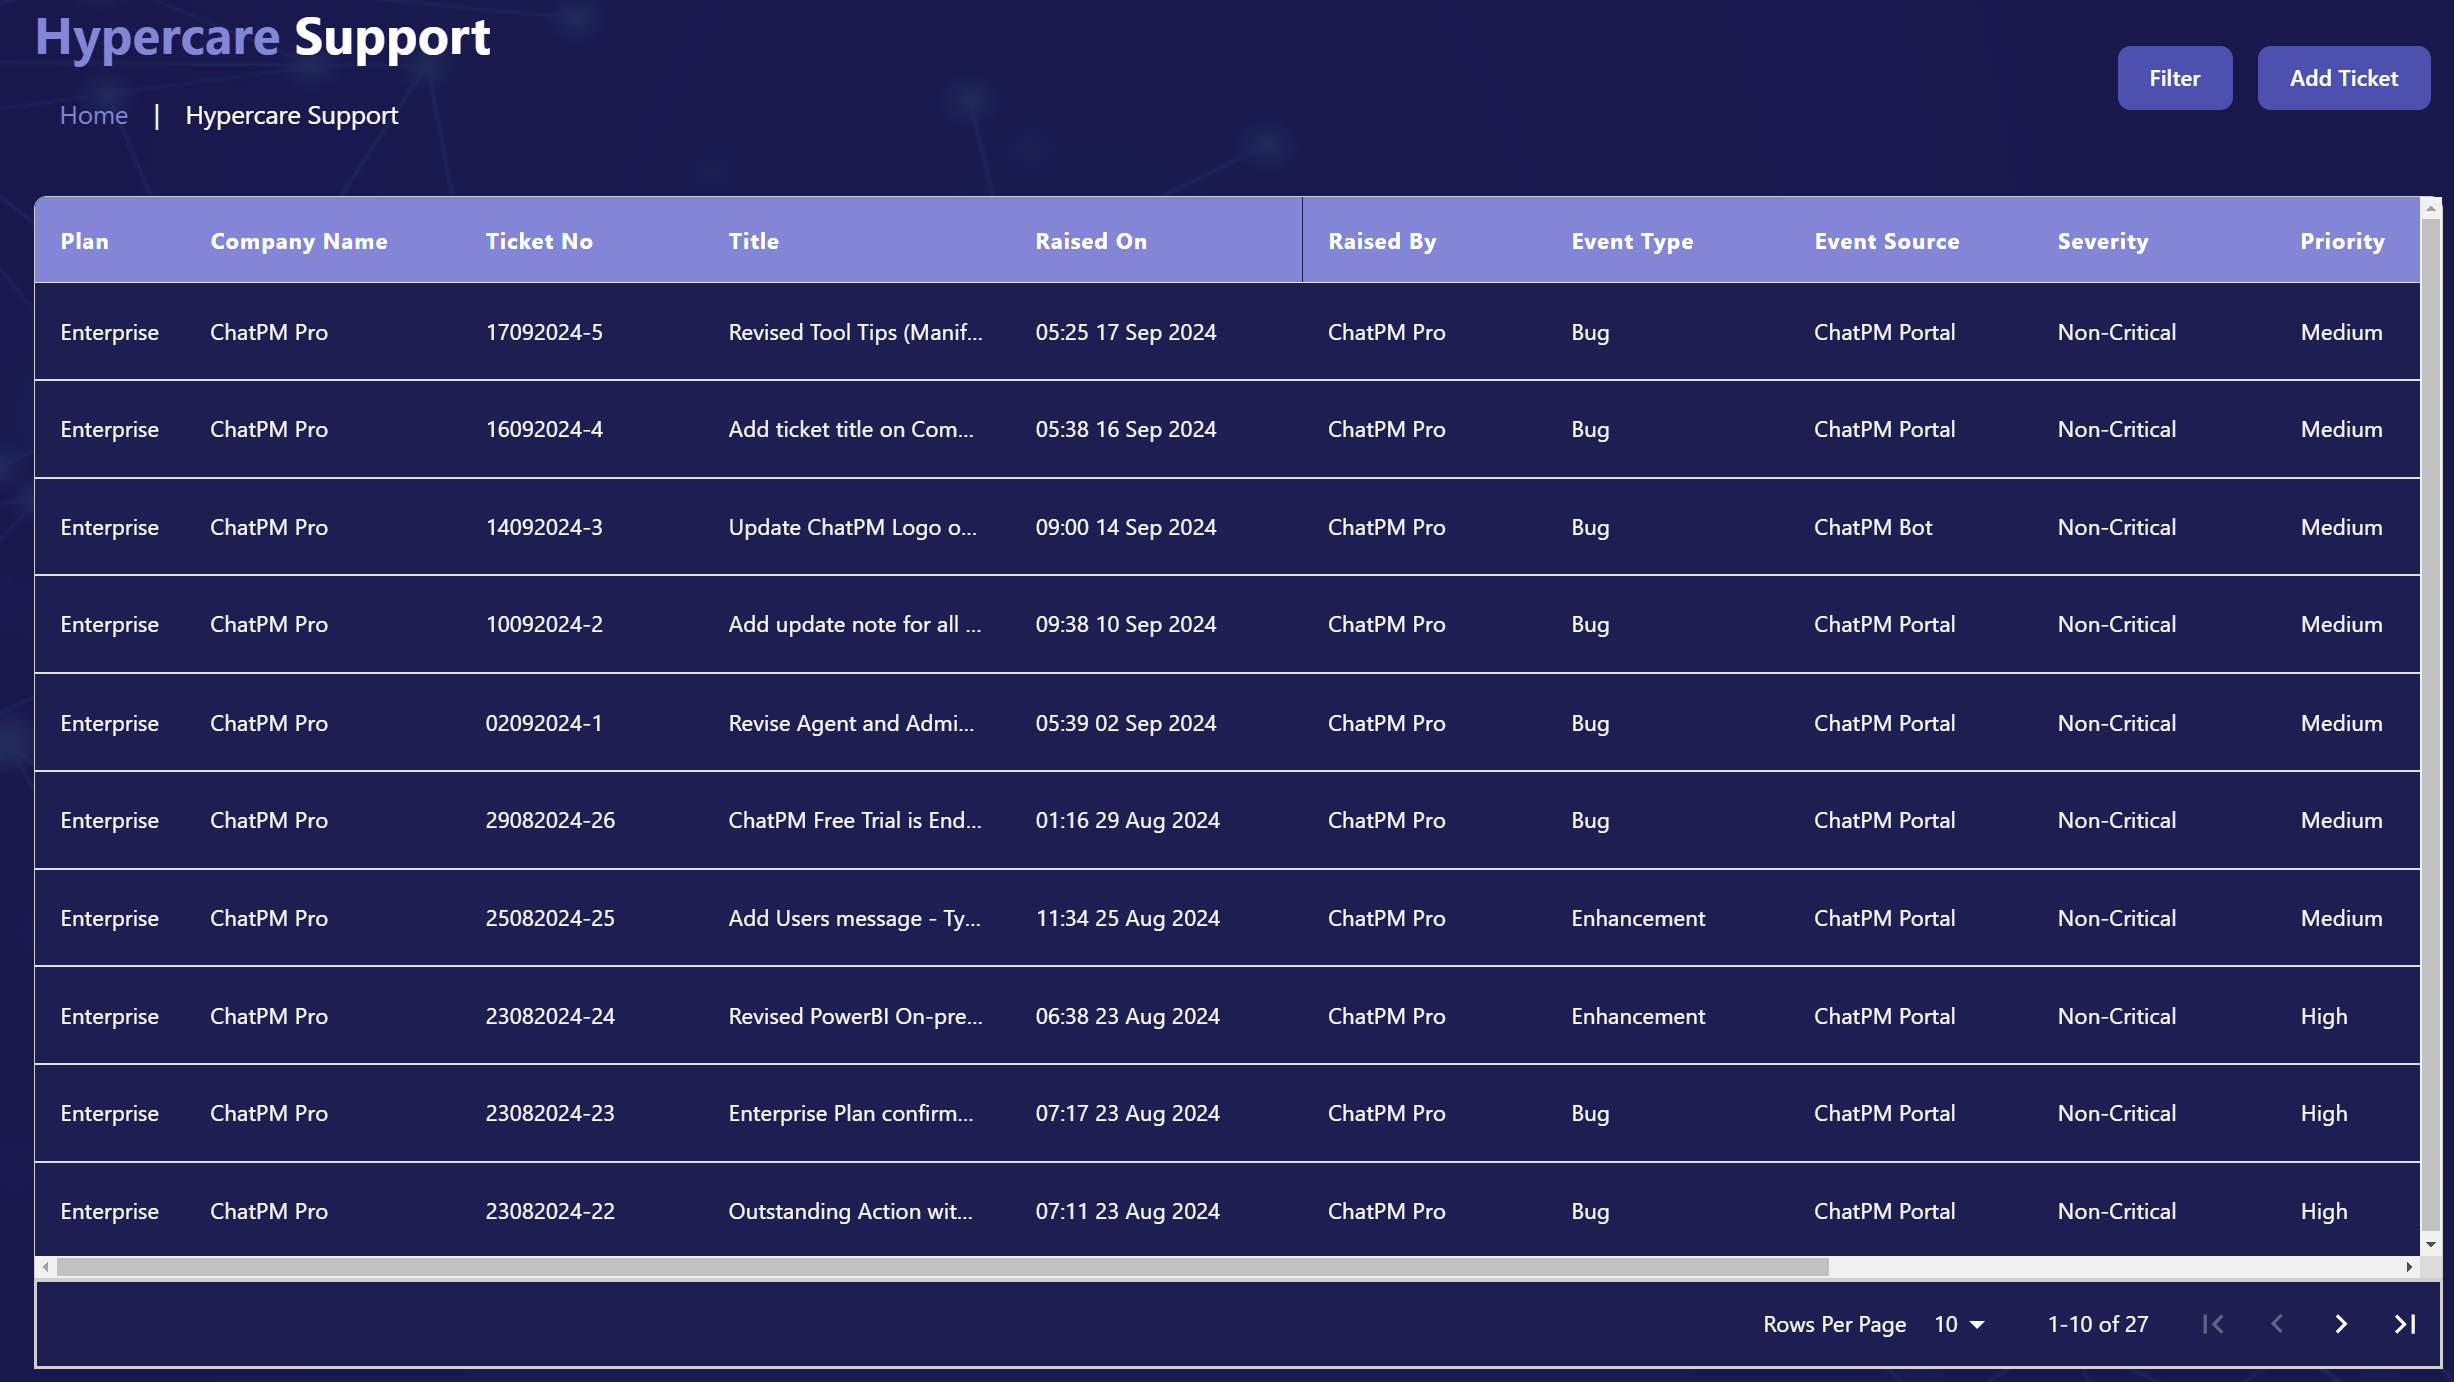2454x1382 pixels.
Task: Click the Add Ticket button
Action: click(x=2343, y=78)
